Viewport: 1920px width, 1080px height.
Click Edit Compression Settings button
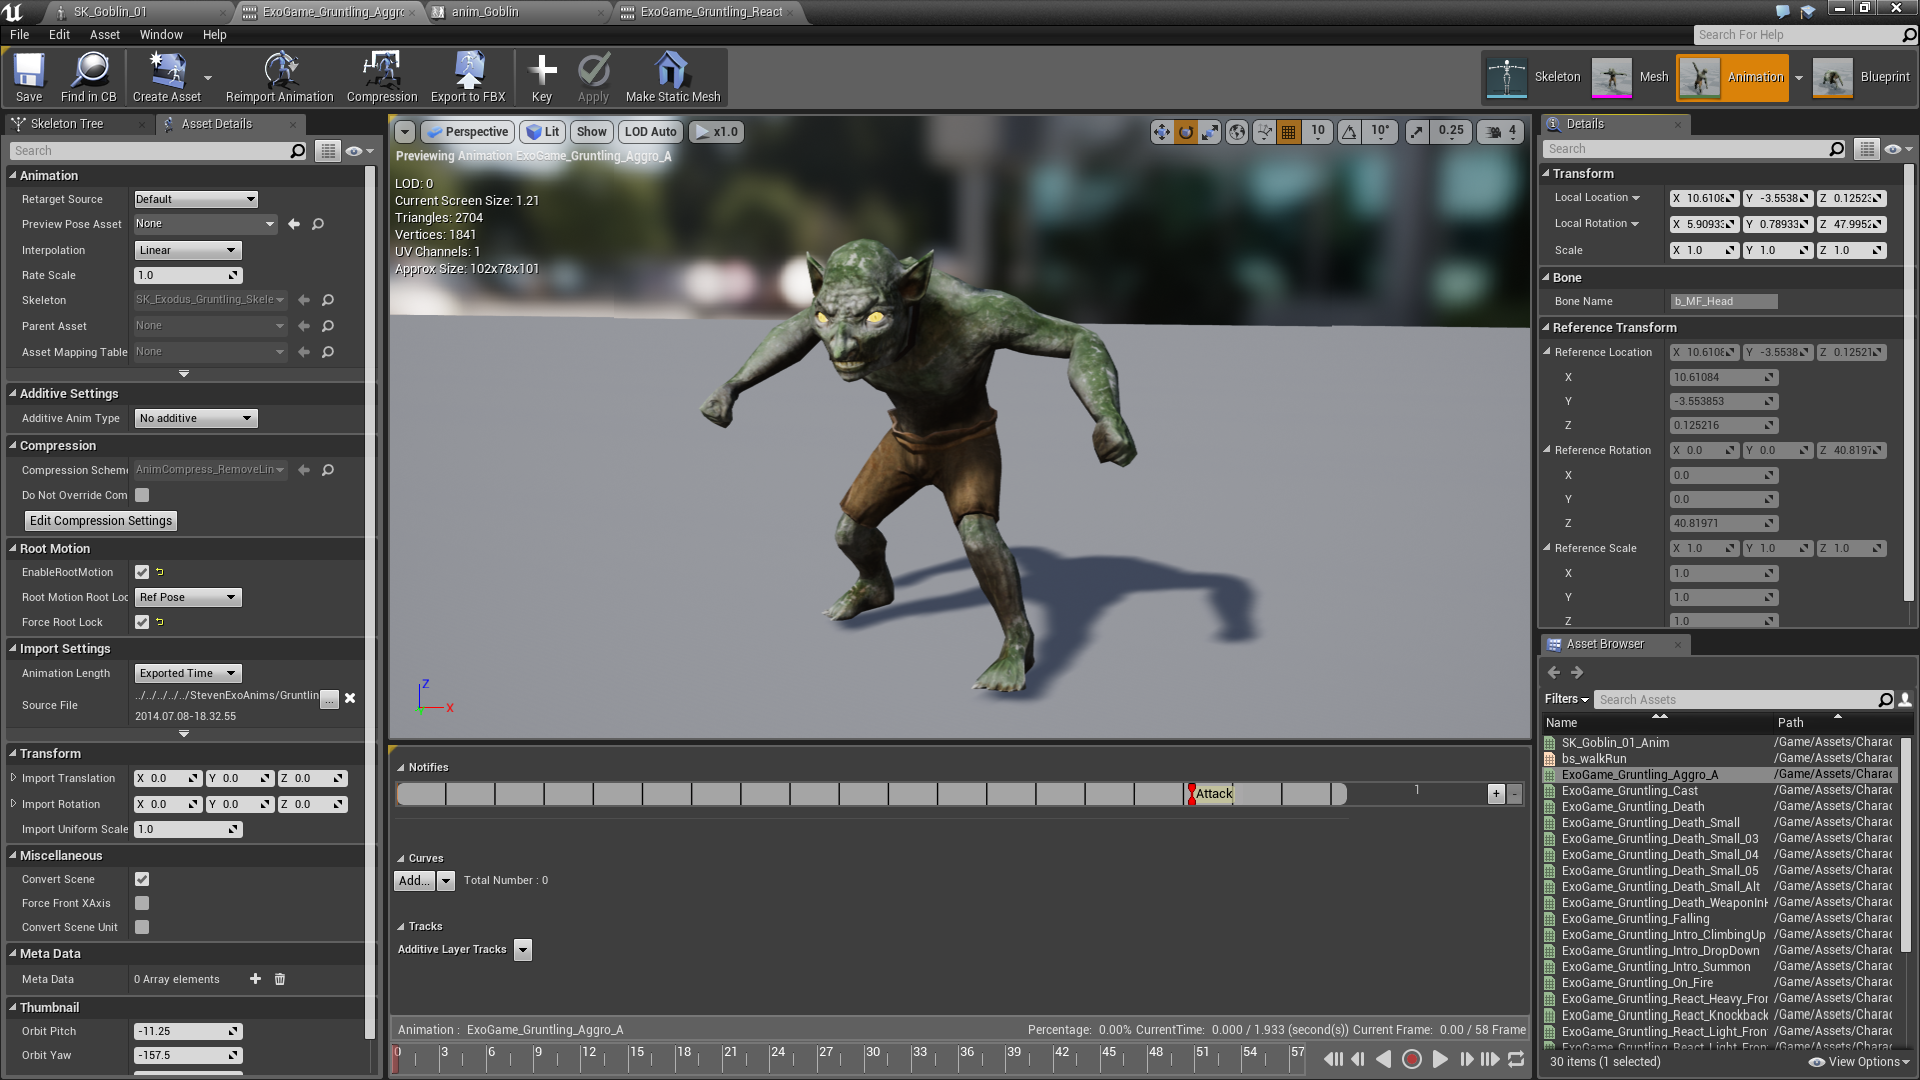[x=101, y=521]
